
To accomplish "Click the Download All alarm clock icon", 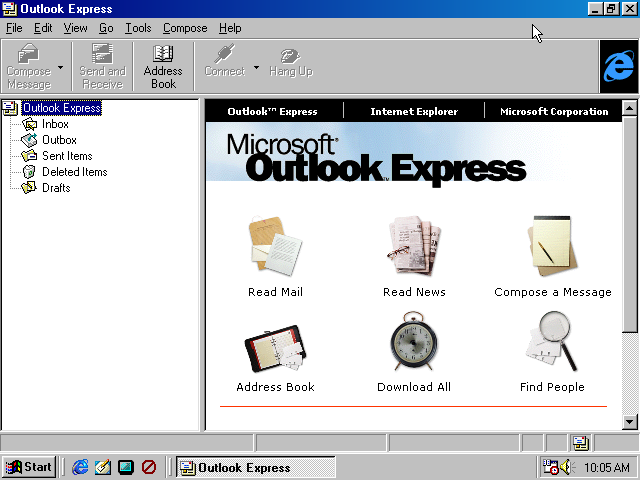I will [413, 341].
